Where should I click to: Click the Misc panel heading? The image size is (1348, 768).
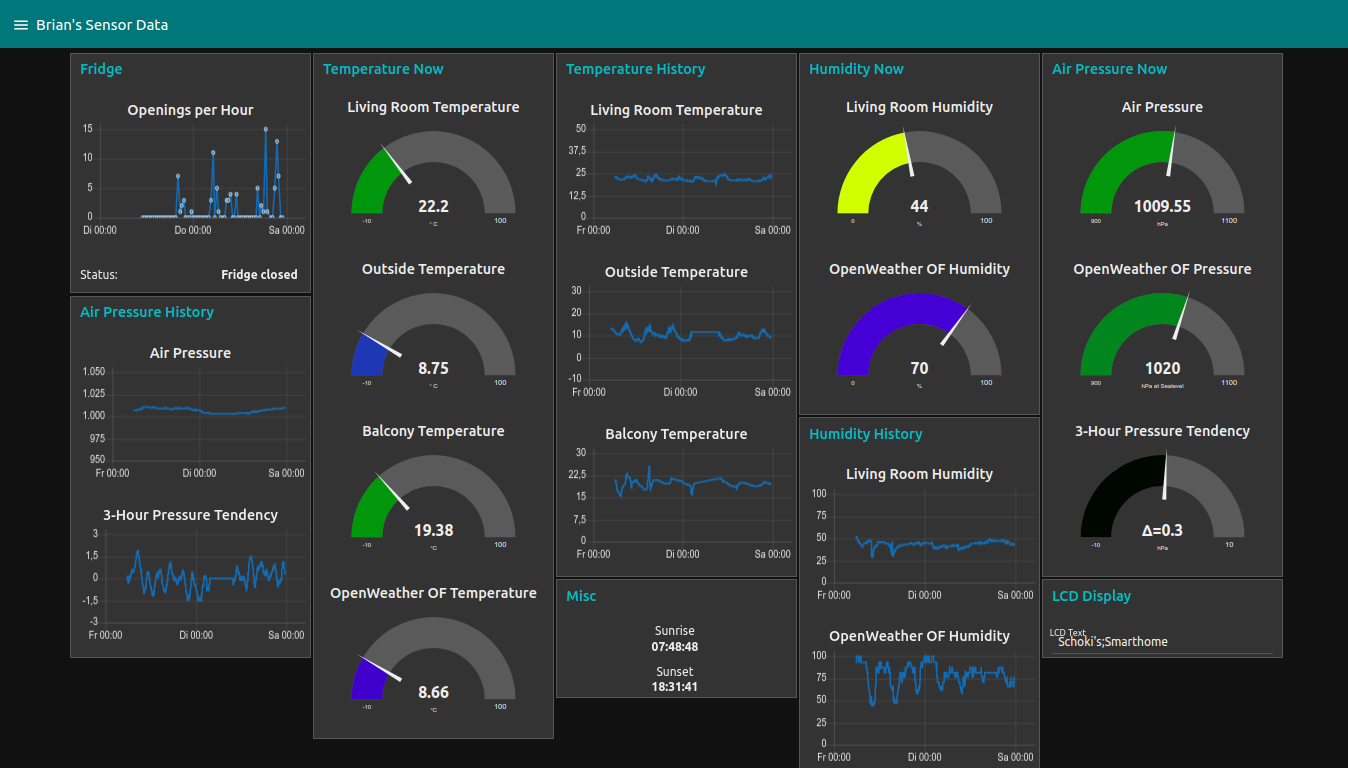[x=581, y=596]
